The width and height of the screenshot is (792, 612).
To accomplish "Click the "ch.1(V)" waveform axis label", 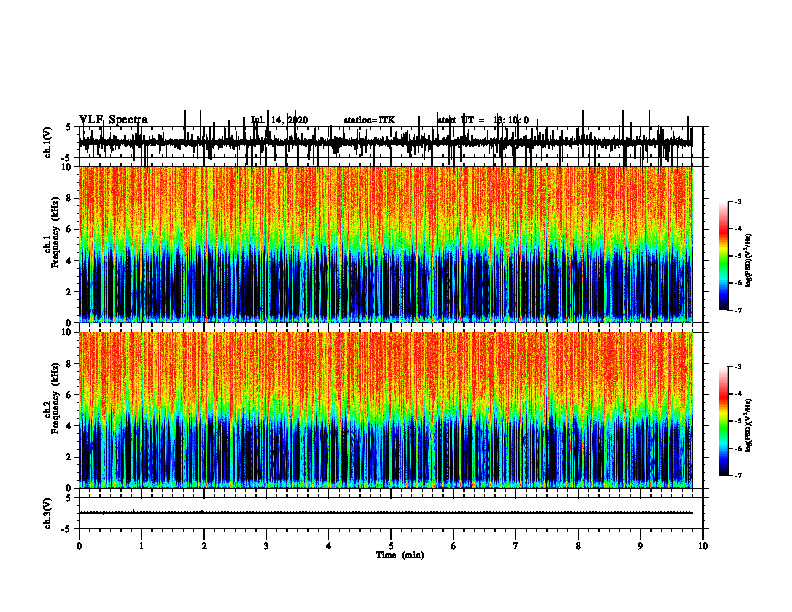I will 48,142.
